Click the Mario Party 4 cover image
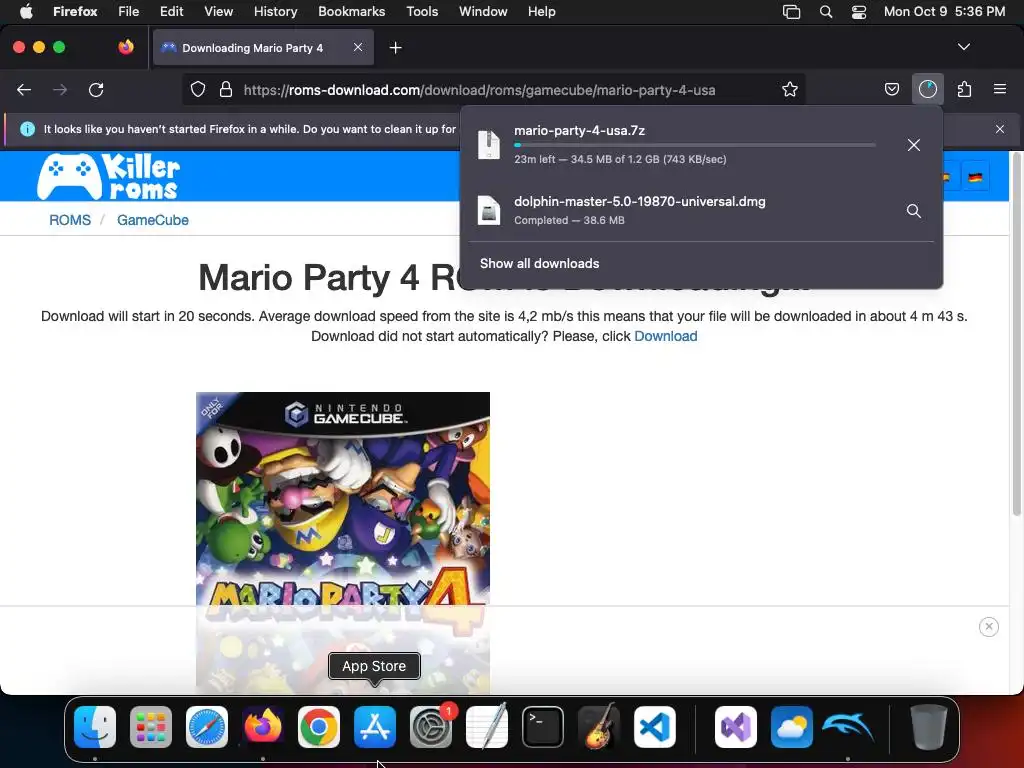Image resolution: width=1024 pixels, height=768 pixels. pos(343,542)
